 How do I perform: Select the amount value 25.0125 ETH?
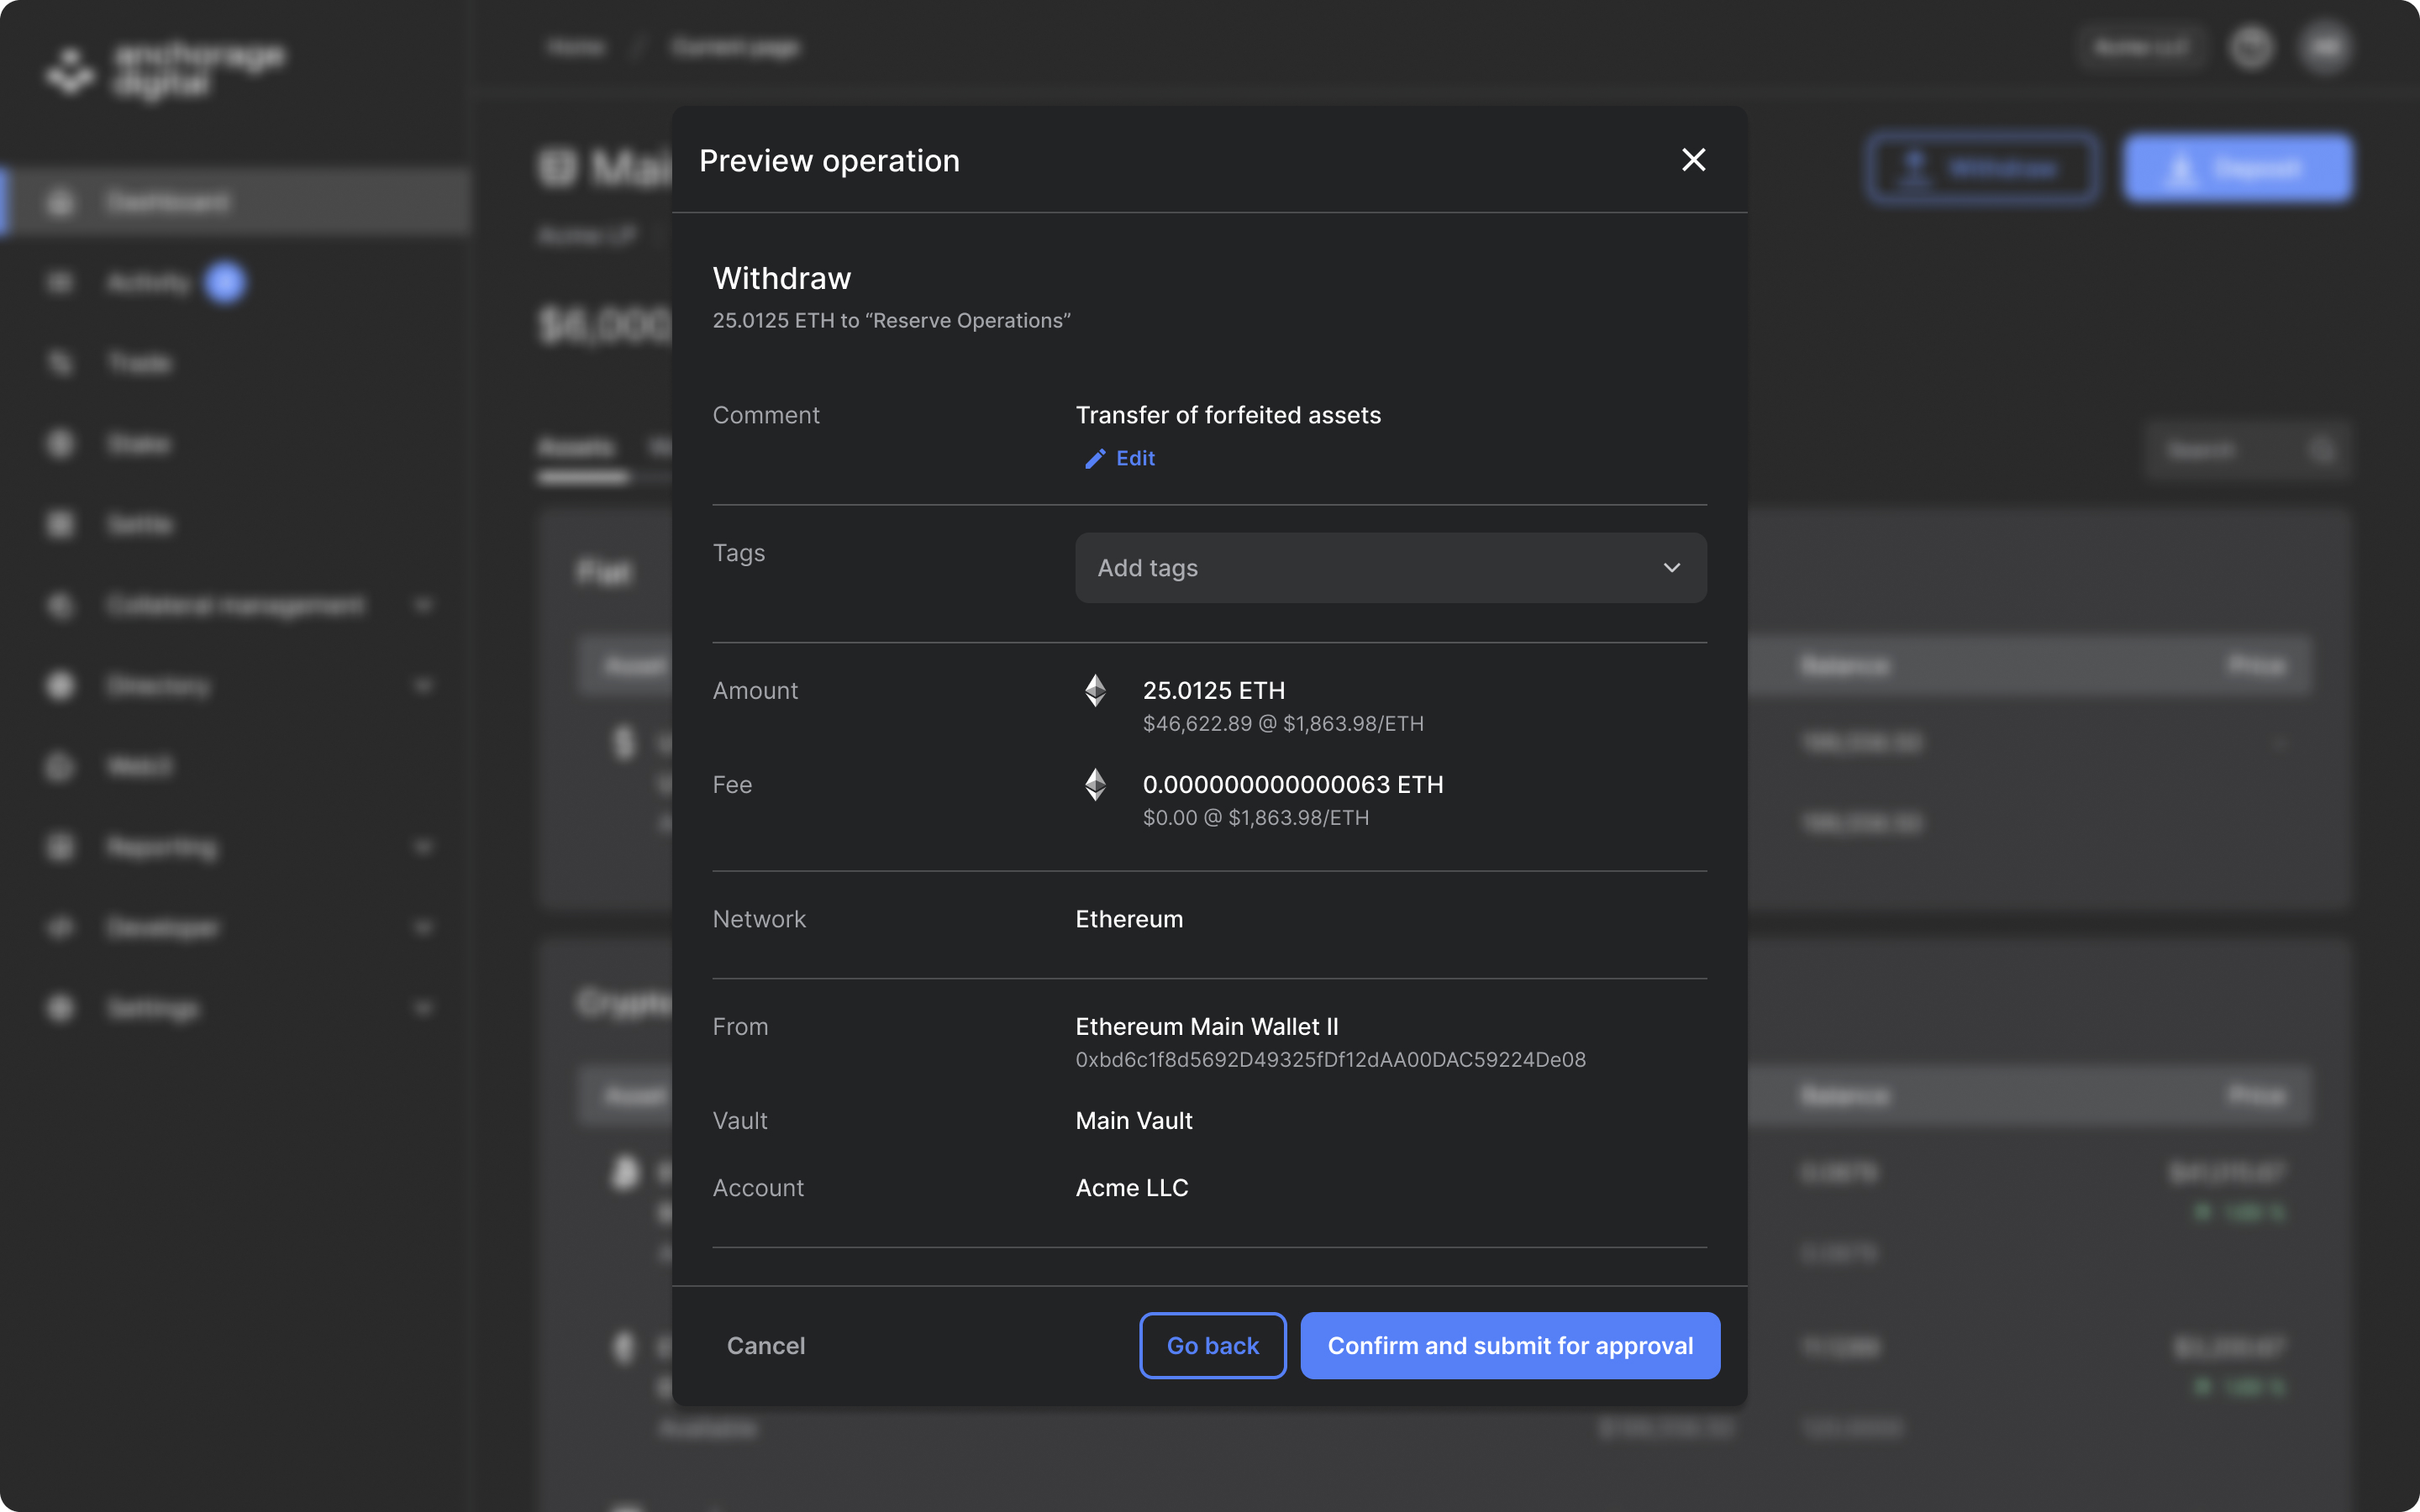point(1213,690)
